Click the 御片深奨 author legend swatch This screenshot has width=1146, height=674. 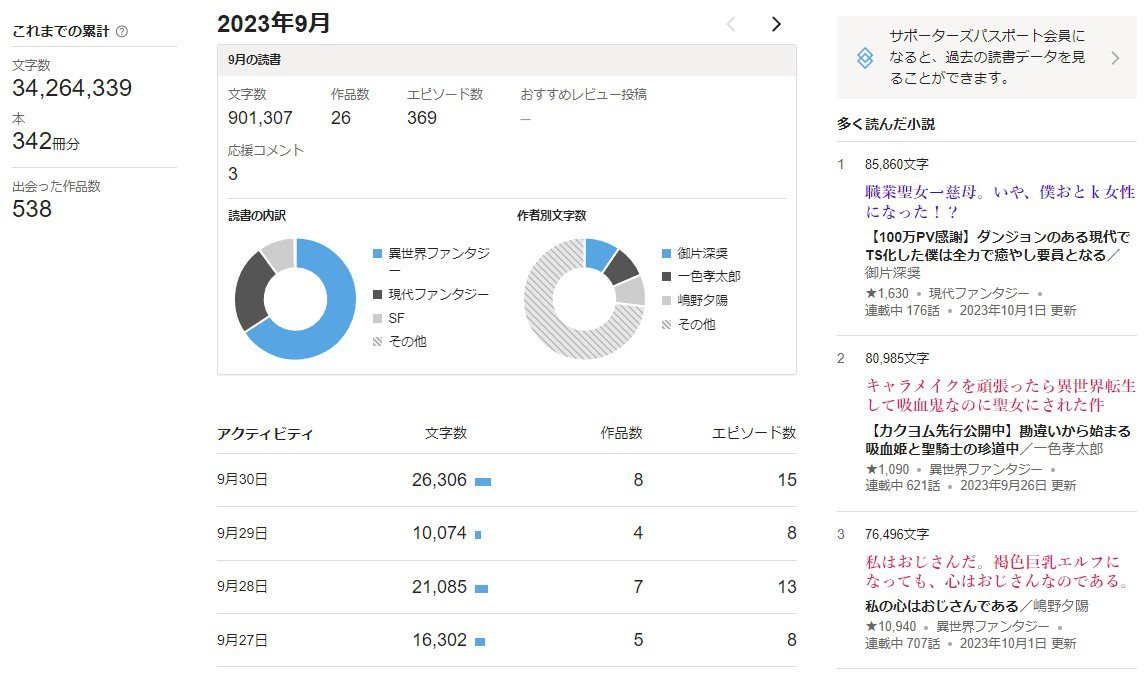[x=667, y=254]
